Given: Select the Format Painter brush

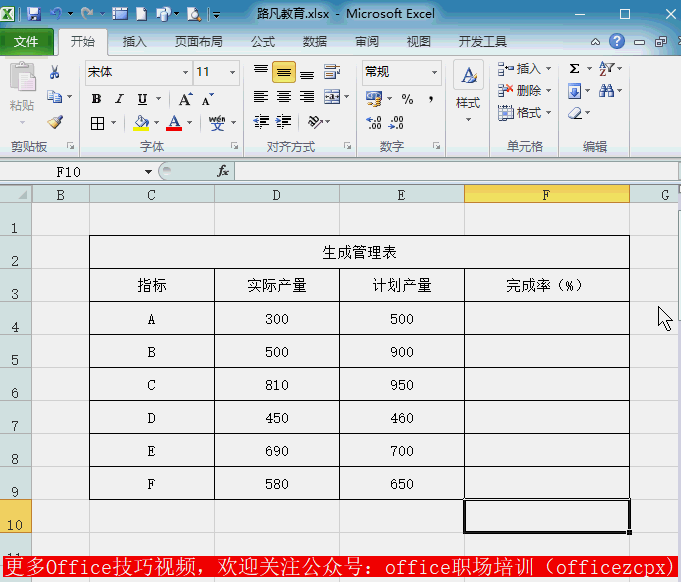Looking at the screenshot, I should tap(55, 122).
